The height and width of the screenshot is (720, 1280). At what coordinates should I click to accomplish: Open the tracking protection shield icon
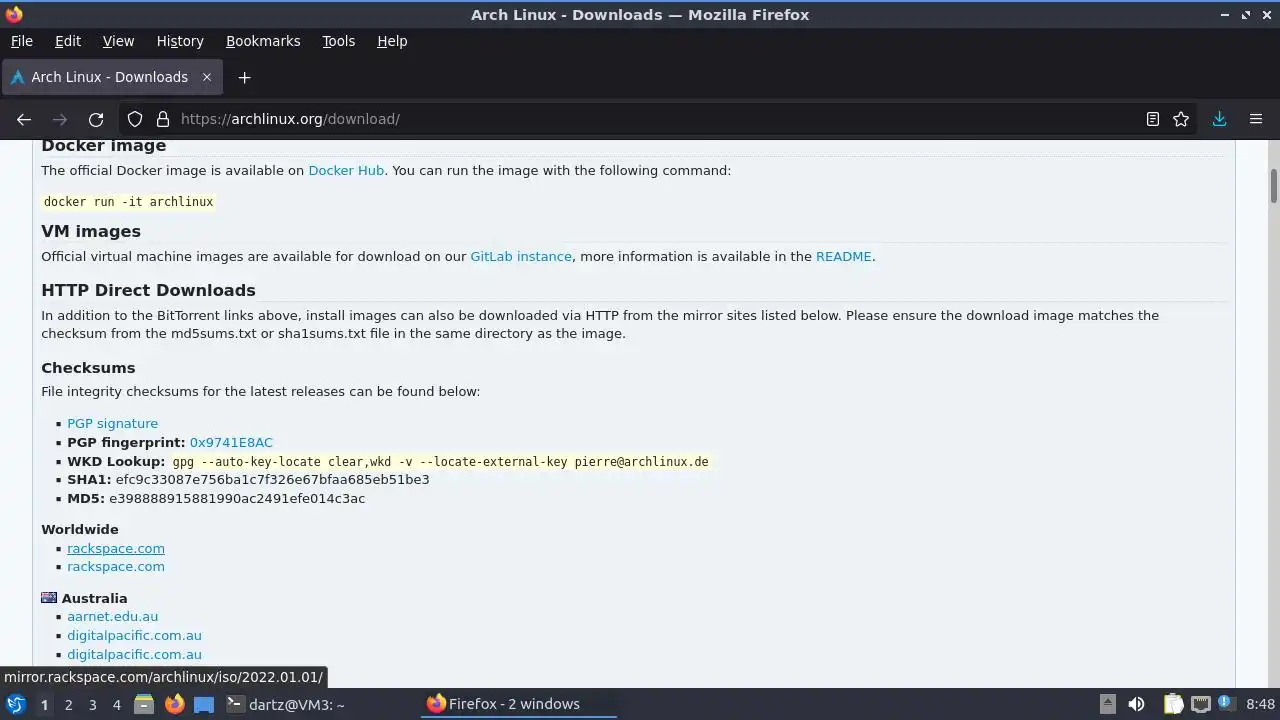(135, 119)
